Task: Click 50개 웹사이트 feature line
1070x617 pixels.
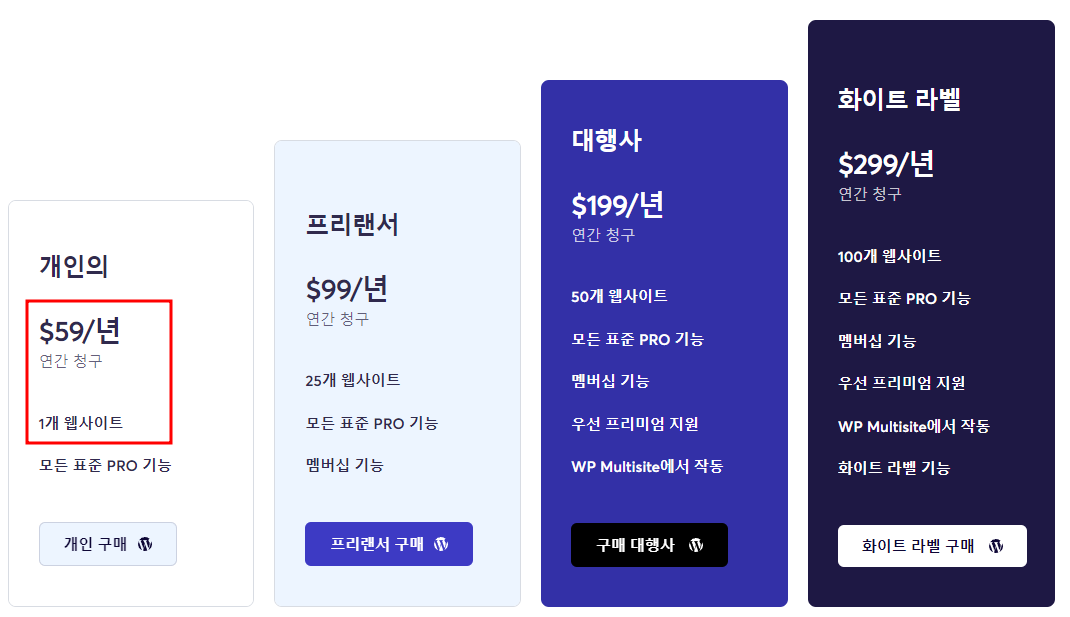Action: [620, 296]
